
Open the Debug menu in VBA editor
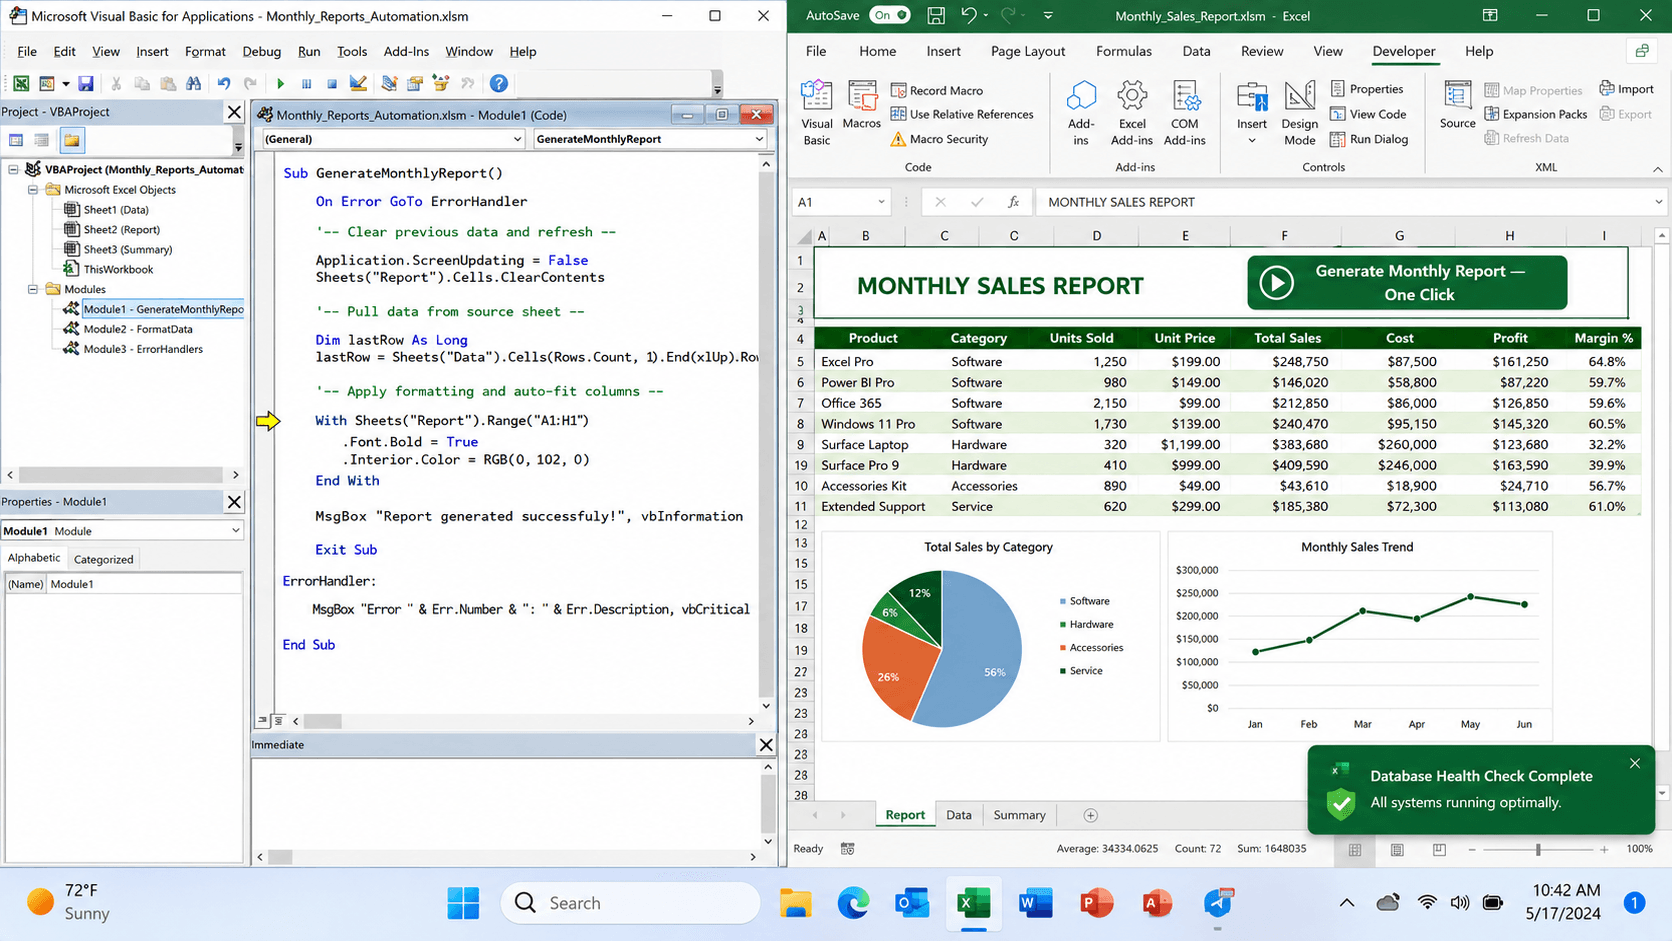(x=261, y=51)
